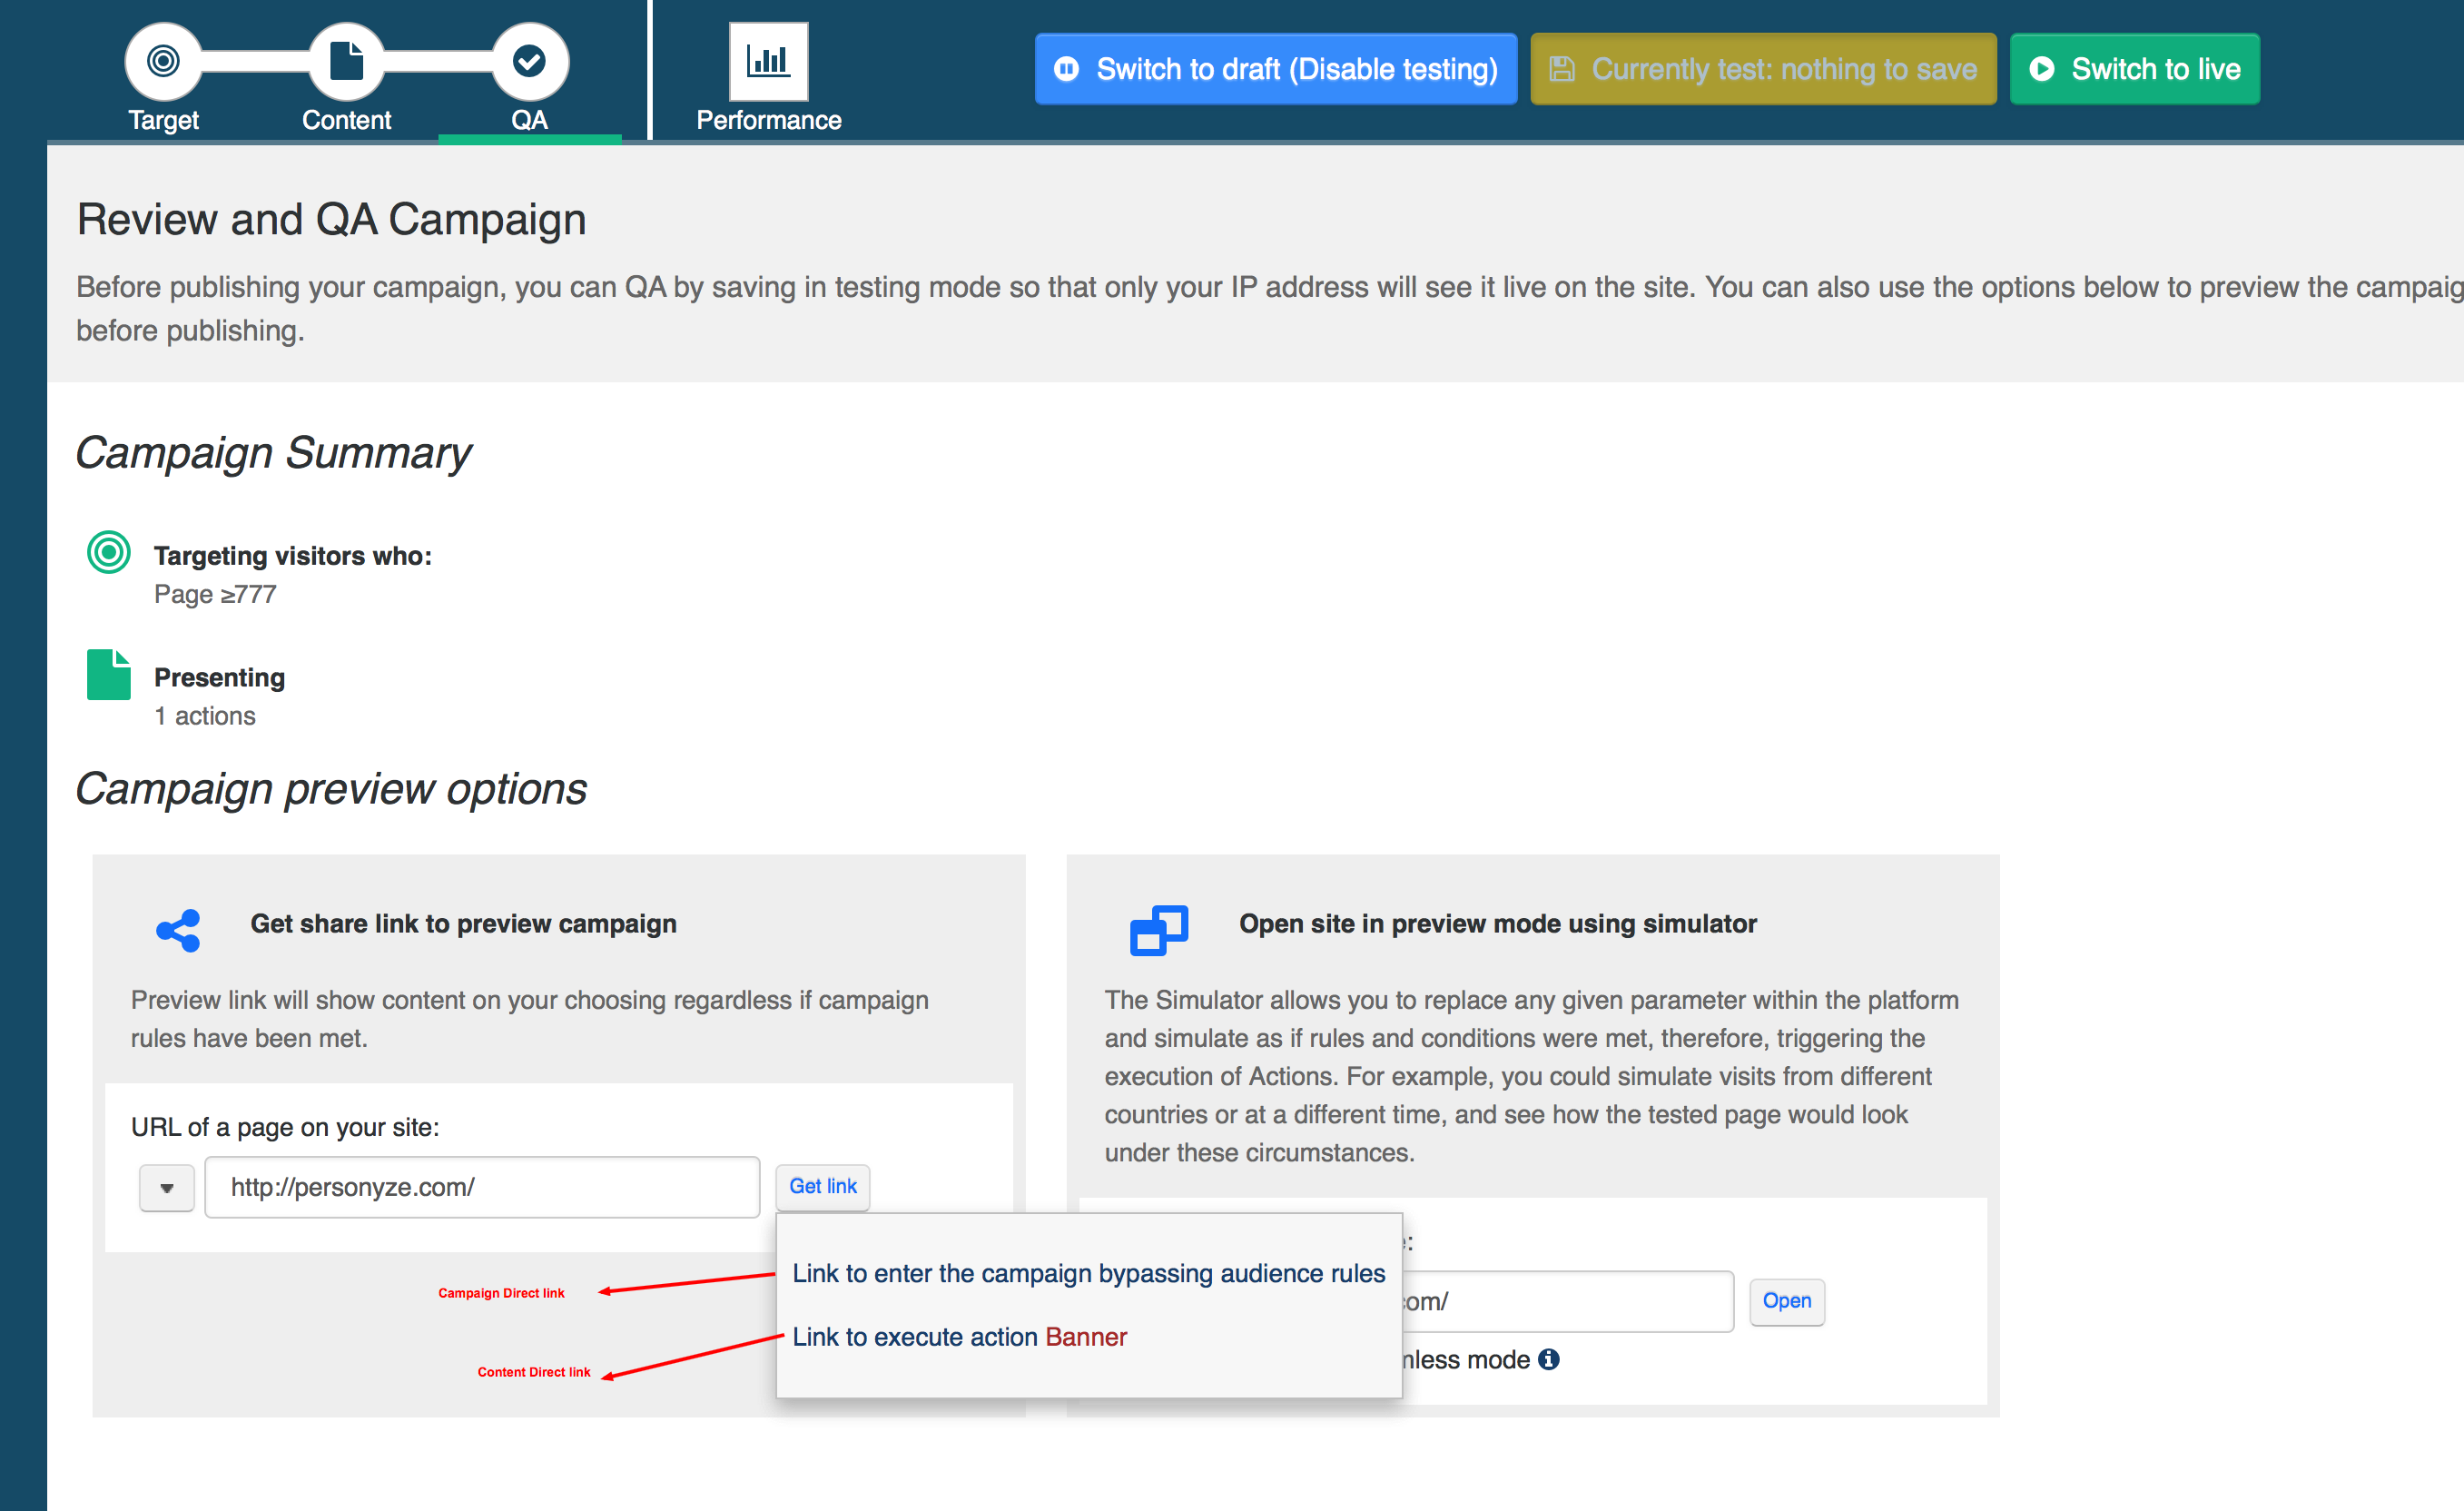Click the Presenting label
Screen dimensions: 2464x1511
tap(219, 677)
